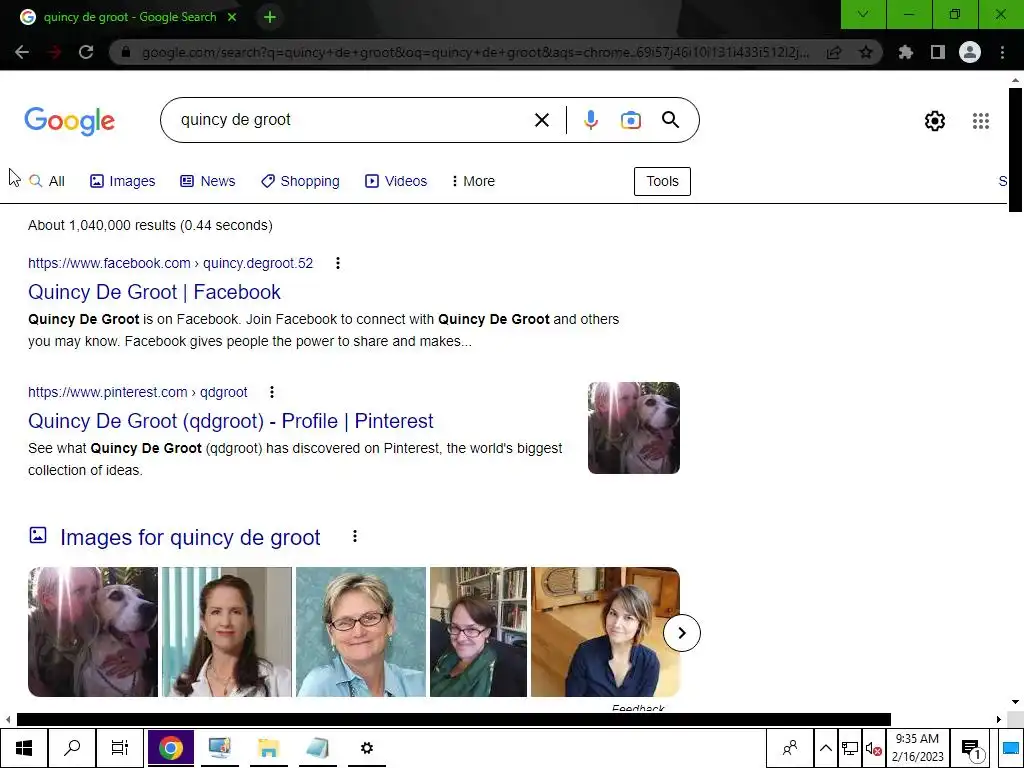Image resolution: width=1024 pixels, height=768 pixels.
Task: Open the image of woman with long dark hair
Action: 227,632
